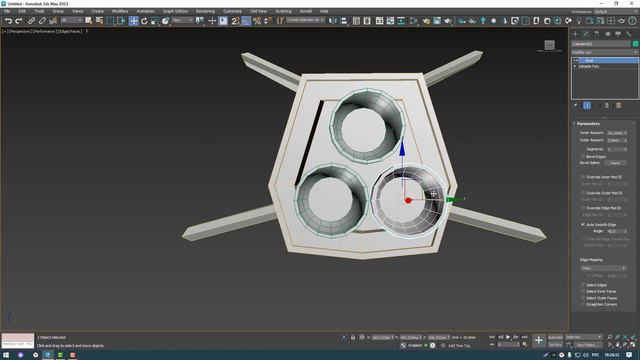The image size is (640, 360).
Task: Activate the Unlink Selection tool
Action: point(42,21)
